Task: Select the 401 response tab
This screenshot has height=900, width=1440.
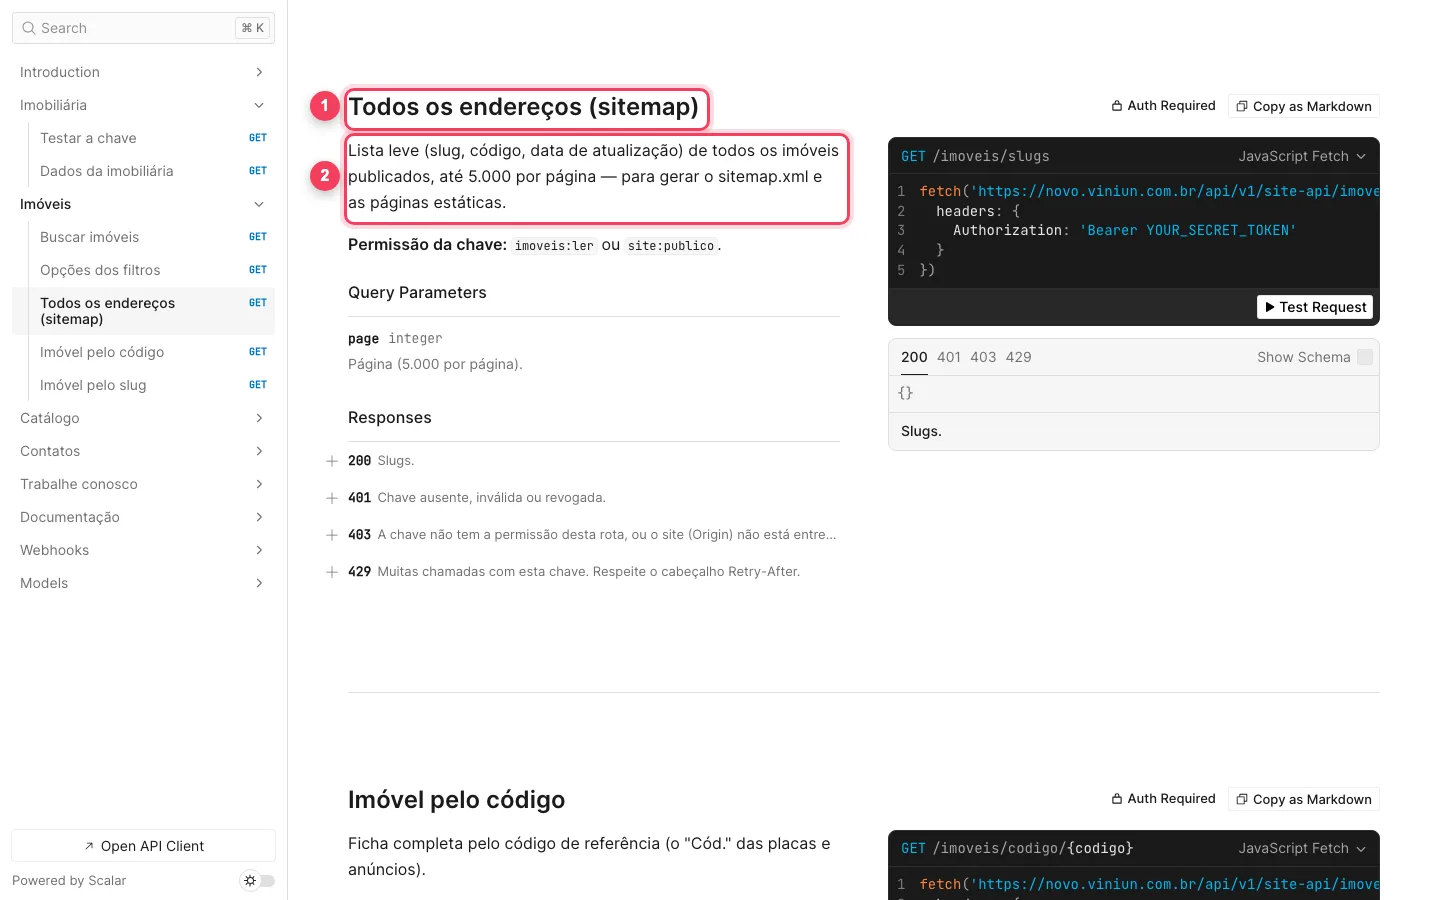Action: (x=949, y=357)
